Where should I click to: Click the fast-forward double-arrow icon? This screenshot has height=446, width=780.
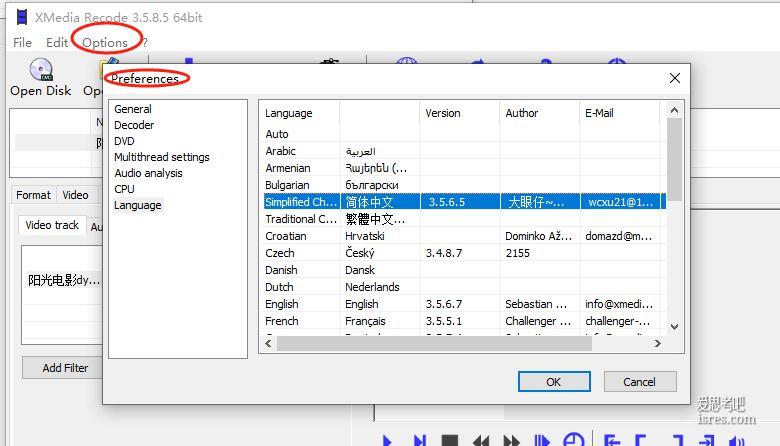(x=512, y=440)
